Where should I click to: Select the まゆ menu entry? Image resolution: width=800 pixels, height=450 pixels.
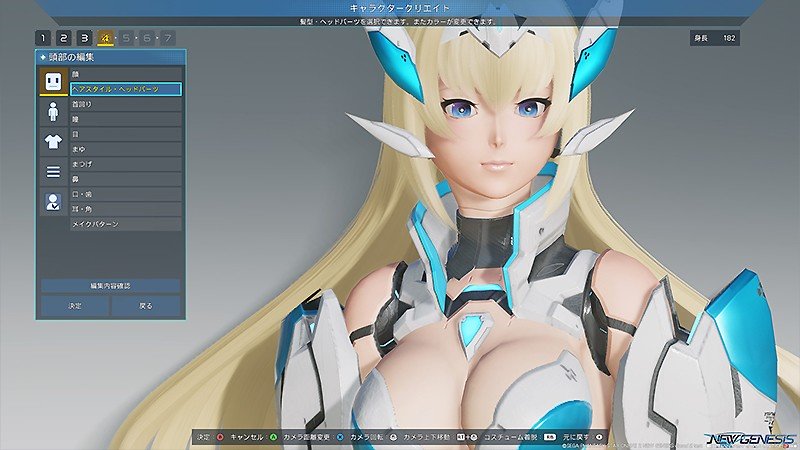pos(126,149)
